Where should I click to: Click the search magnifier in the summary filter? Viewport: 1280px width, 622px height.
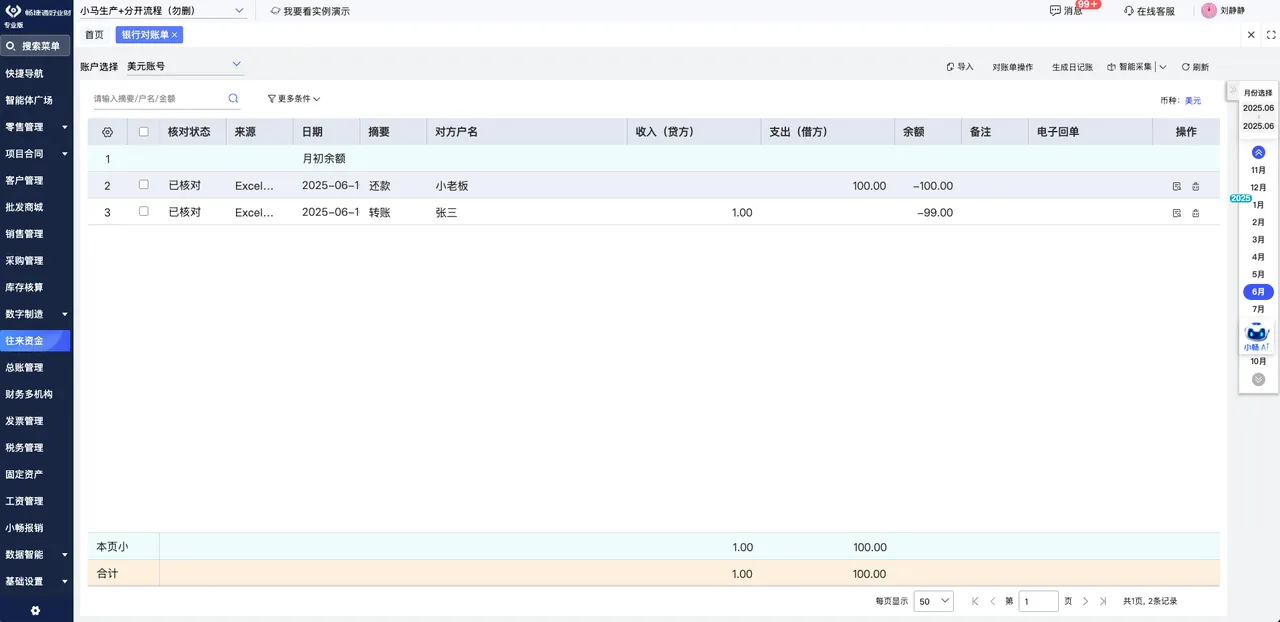(233, 98)
